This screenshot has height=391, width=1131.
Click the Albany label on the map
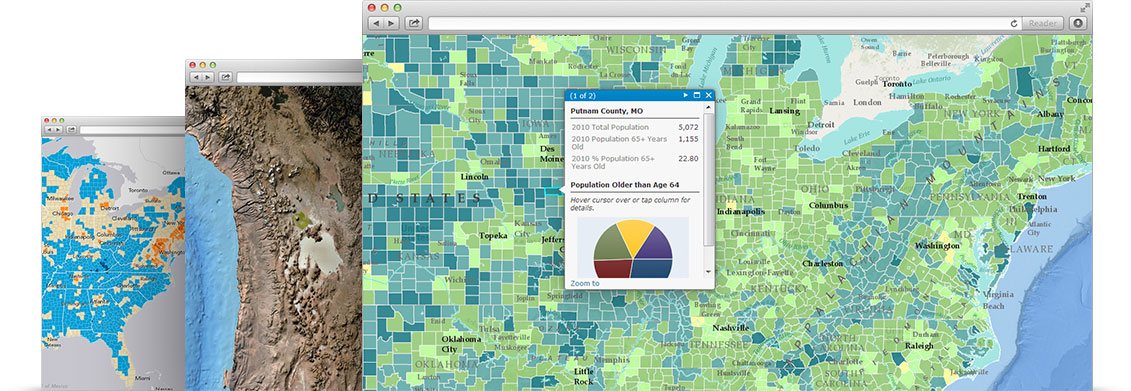1049,114
